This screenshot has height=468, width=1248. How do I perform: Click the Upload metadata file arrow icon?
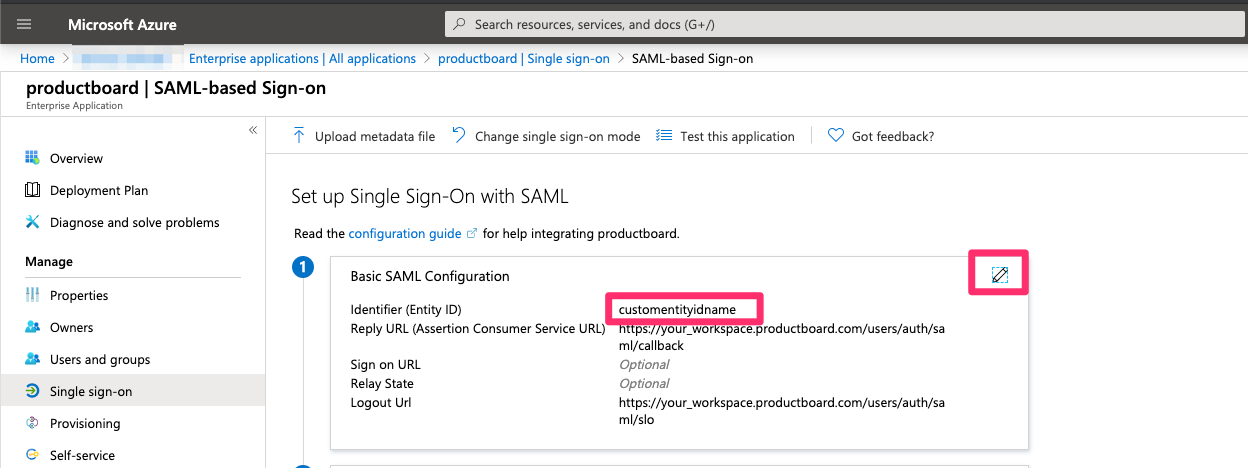[x=299, y=136]
